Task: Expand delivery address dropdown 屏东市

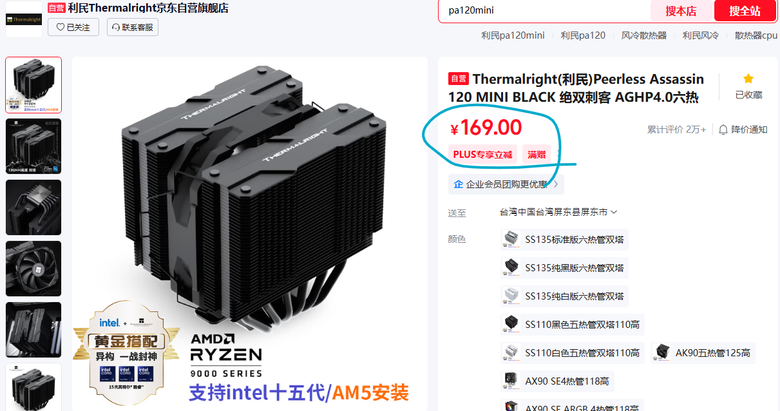Action: pyautogui.click(x=614, y=212)
